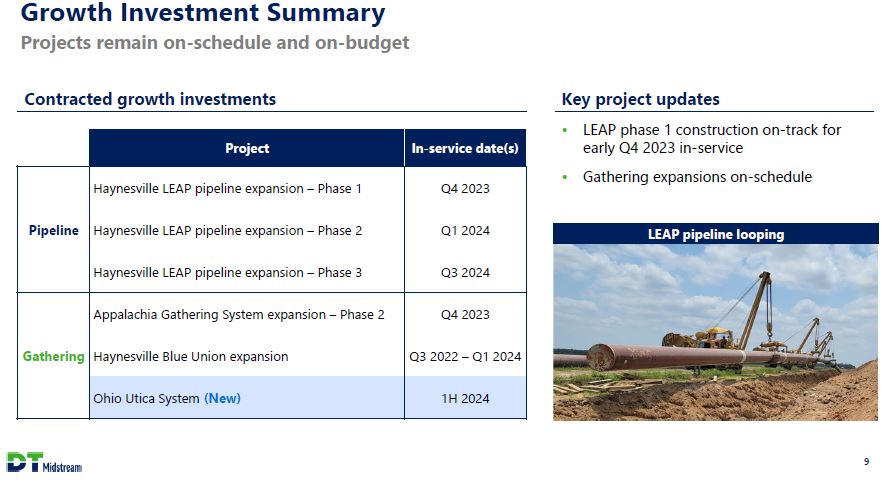The height and width of the screenshot is (484, 889).
Task: Select the Haynesville Blue Union expansion row
Action: [x=190, y=356]
